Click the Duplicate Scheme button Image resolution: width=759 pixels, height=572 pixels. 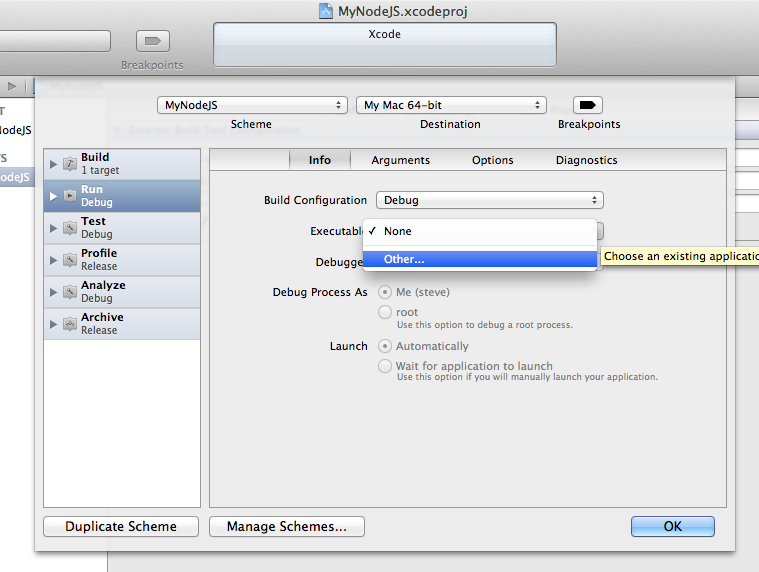pos(121,526)
